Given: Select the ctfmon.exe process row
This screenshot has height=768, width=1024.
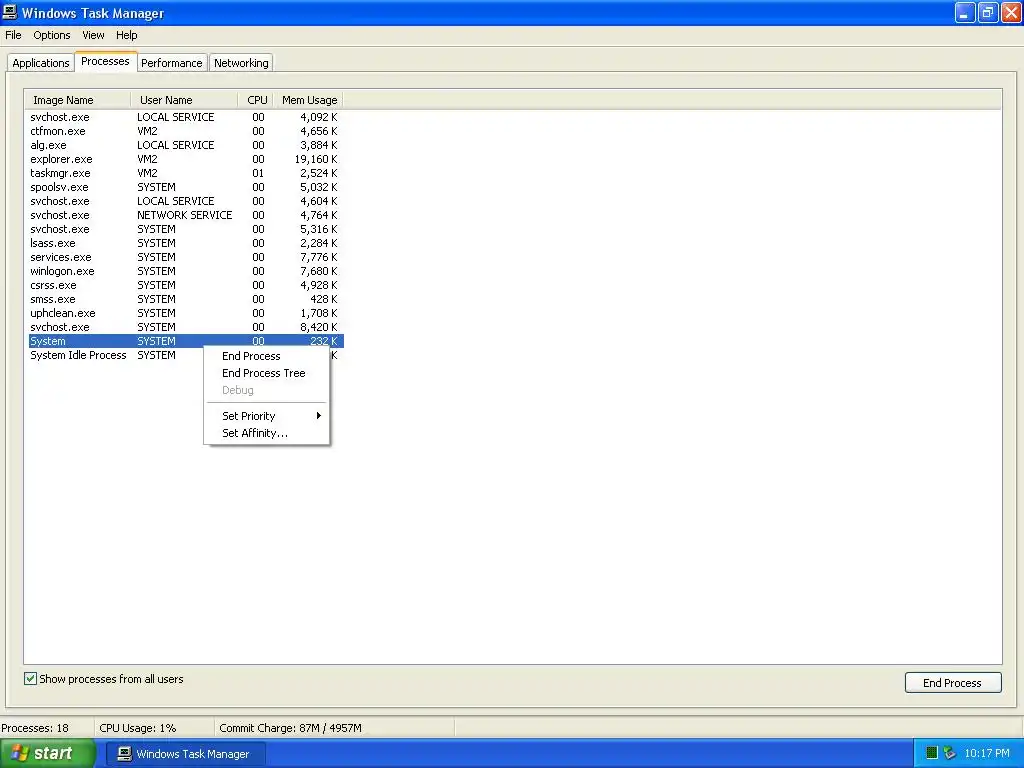Looking at the screenshot, I should (186, 131).
